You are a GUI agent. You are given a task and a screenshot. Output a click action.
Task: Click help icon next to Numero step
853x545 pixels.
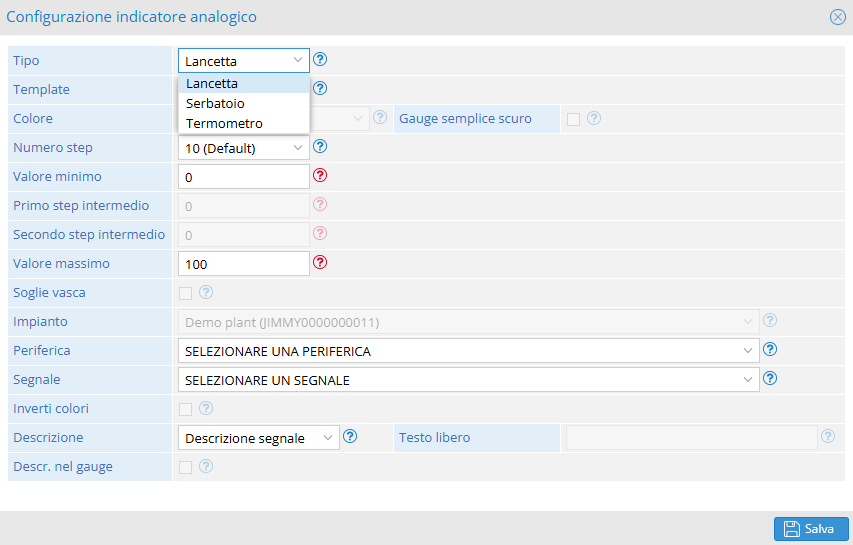(x=320, y=146)
